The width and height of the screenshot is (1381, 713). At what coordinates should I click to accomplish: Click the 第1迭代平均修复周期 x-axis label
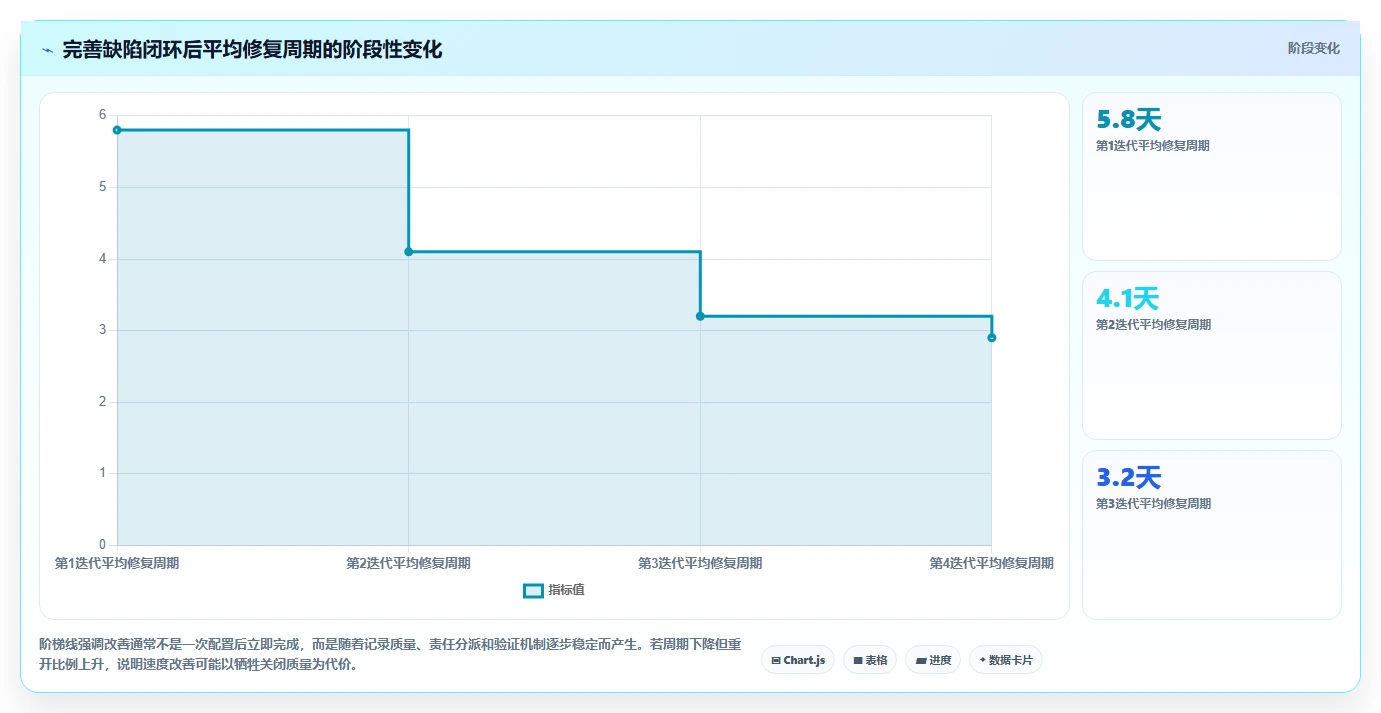(117, 563)
